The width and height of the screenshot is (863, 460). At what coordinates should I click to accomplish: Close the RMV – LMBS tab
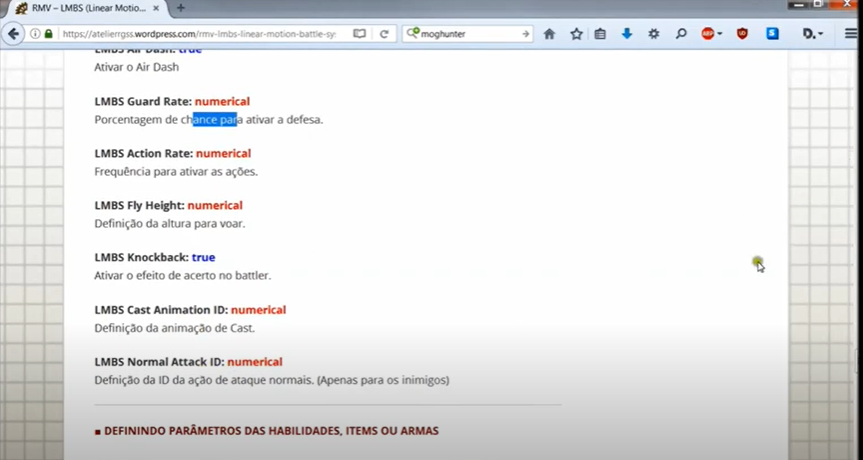coord(157,8)
